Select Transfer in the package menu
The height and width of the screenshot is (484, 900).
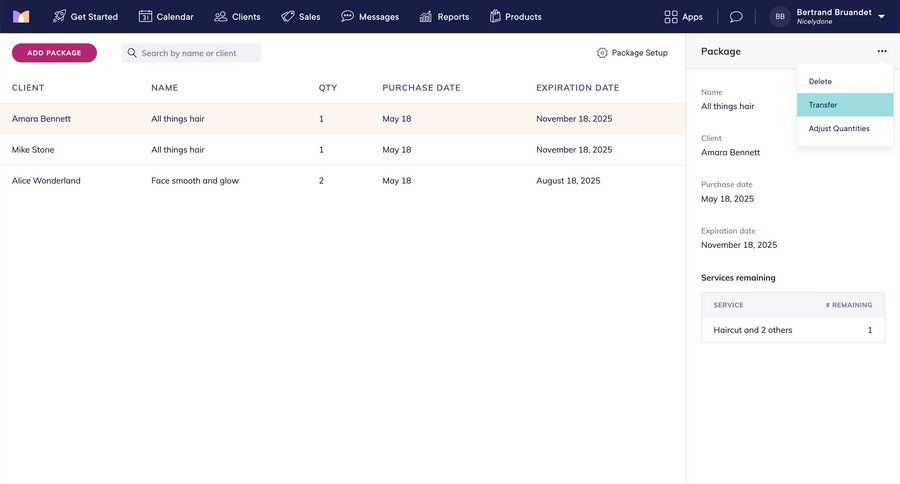[823, 105]
